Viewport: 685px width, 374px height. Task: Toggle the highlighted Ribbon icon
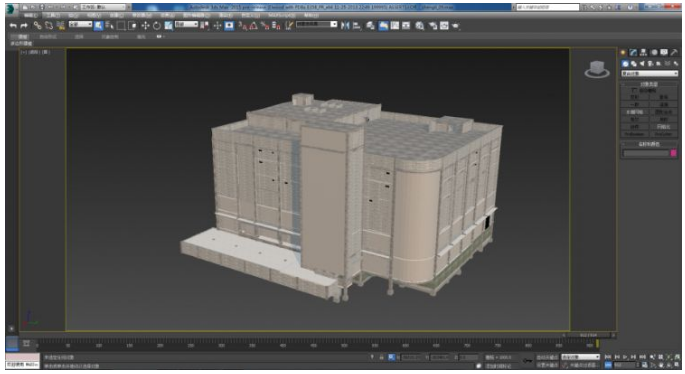383,26
